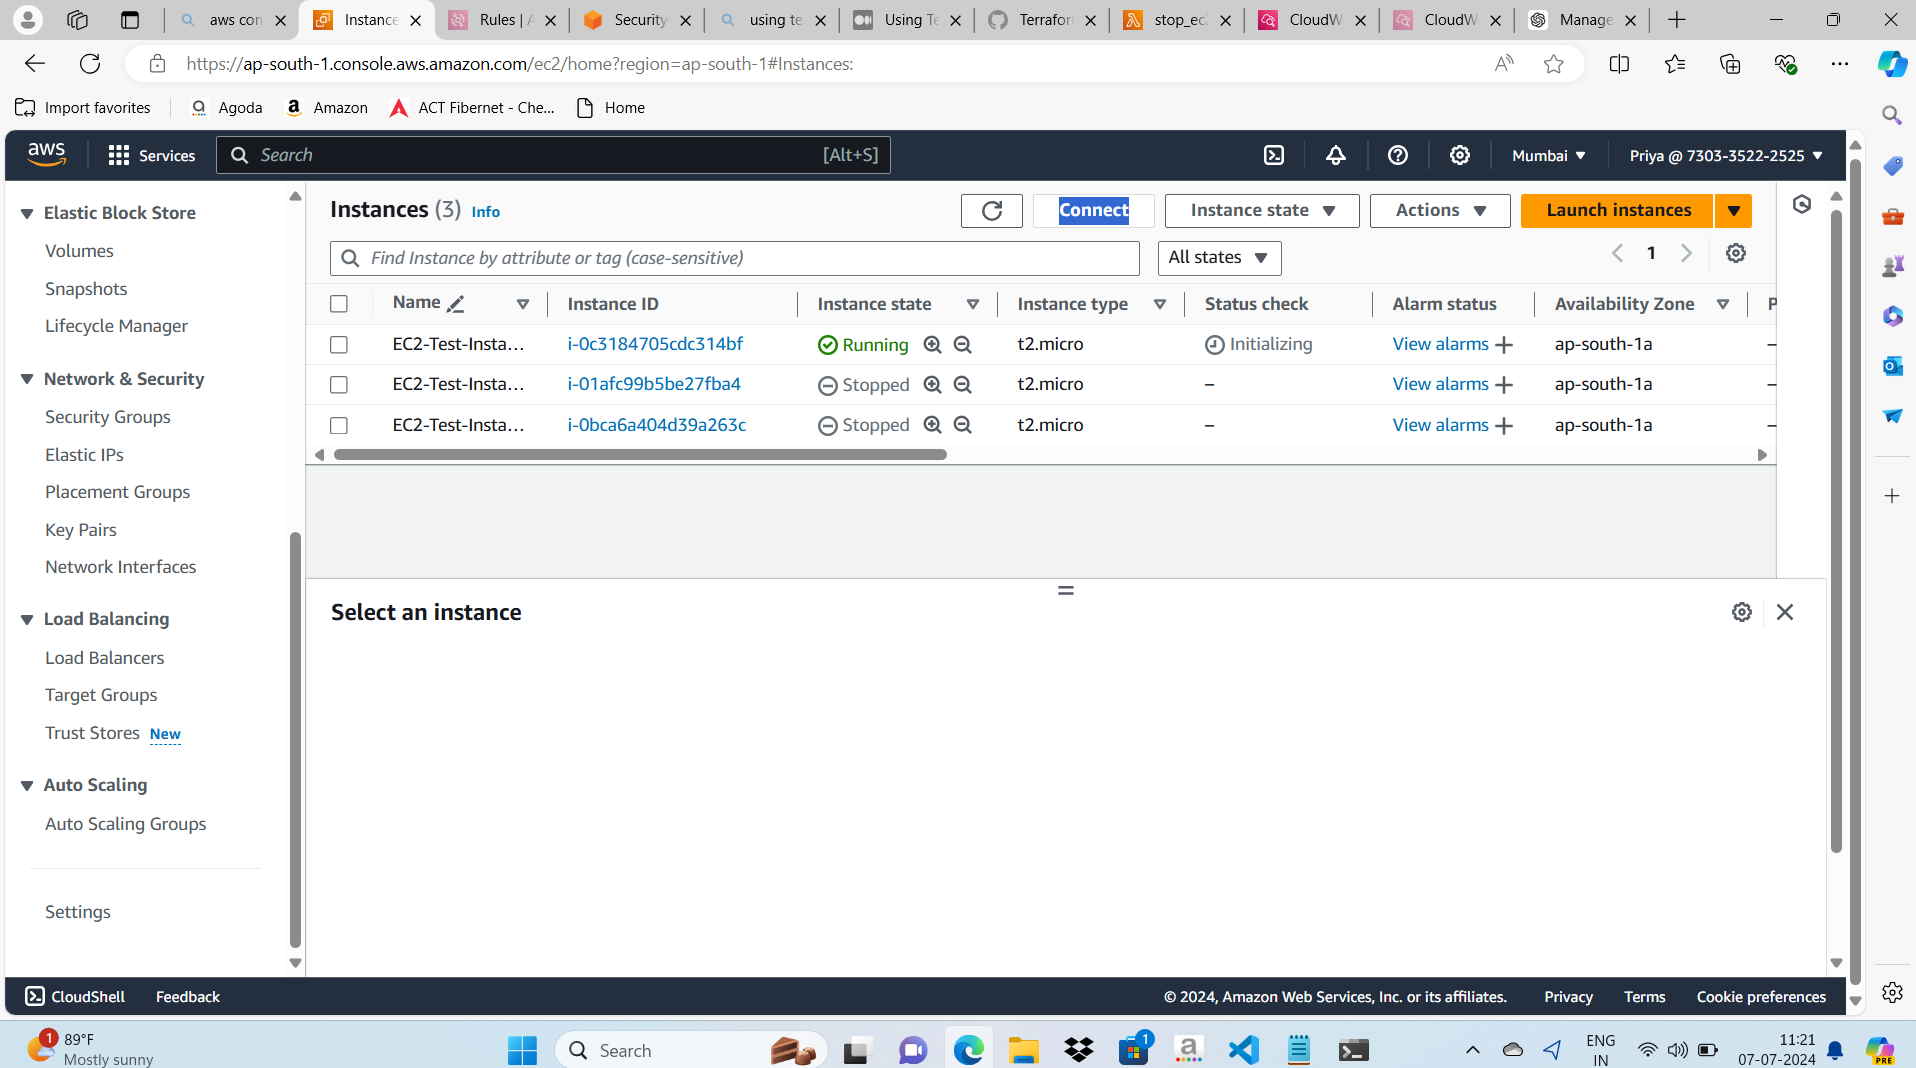Collapse the Load Balancing section
1916x1068 pixels.
[x=27, y=619]
